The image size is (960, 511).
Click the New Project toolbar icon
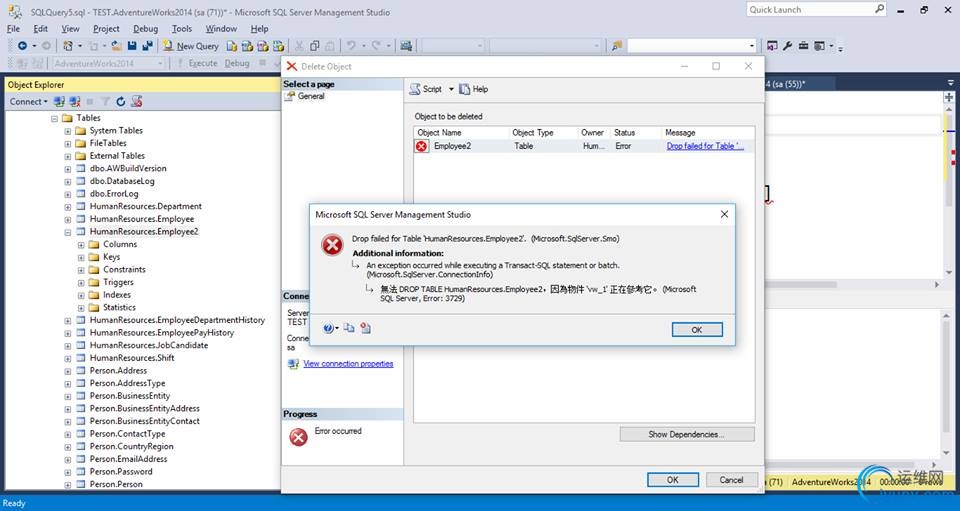click(68, 46)
